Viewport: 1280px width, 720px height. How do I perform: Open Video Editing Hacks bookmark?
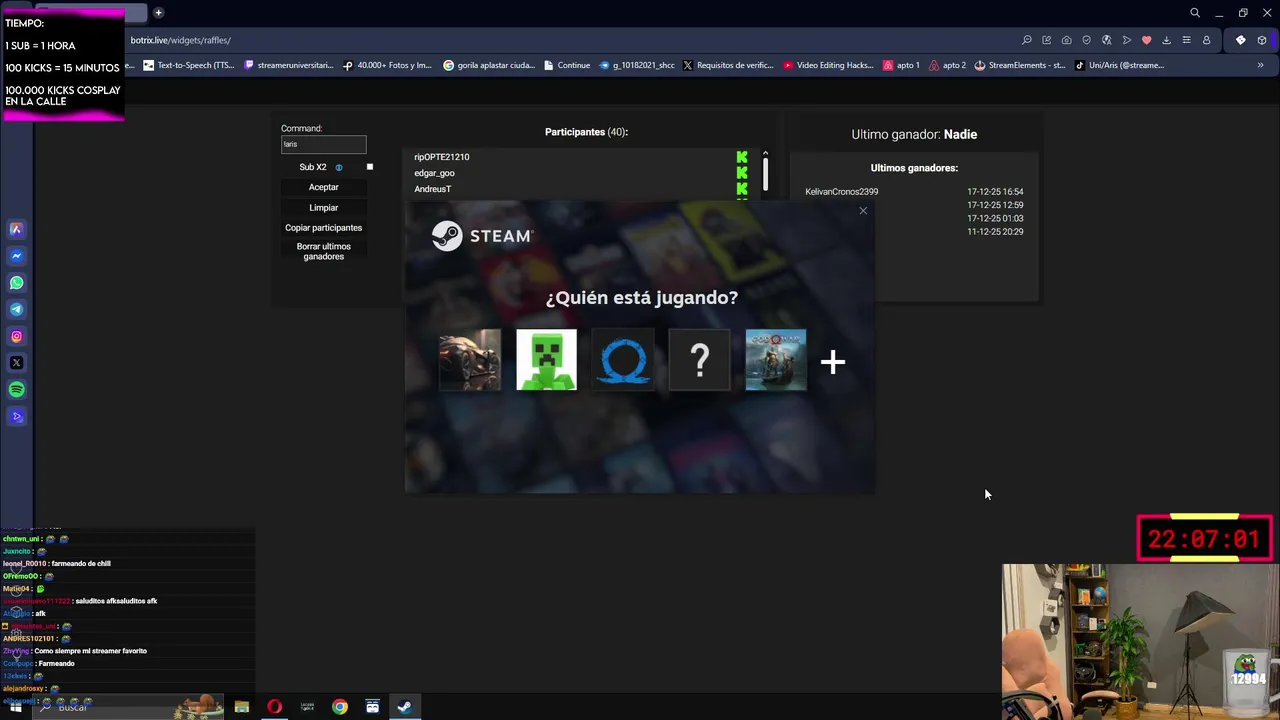[829, 65]
